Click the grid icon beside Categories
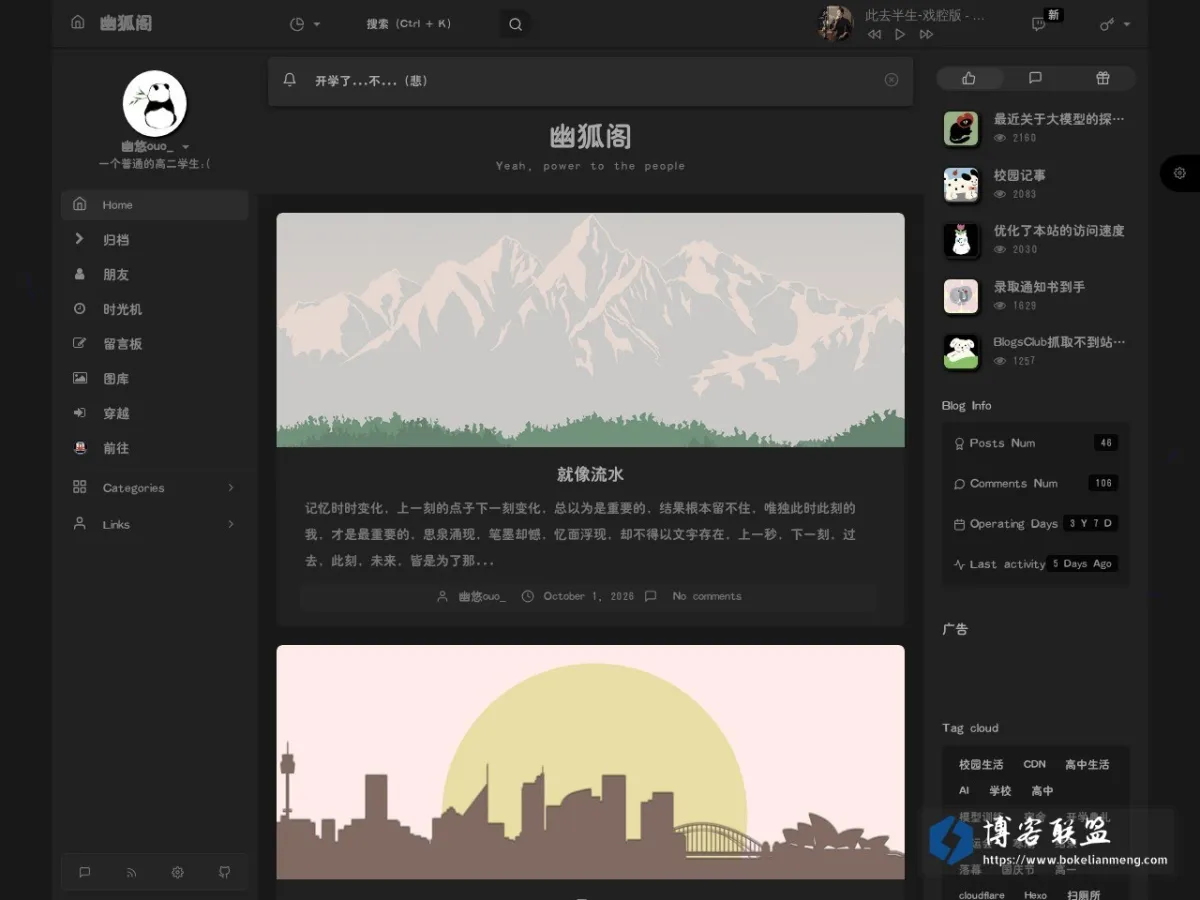1200x900 pixels. click(x=79, y=487)
